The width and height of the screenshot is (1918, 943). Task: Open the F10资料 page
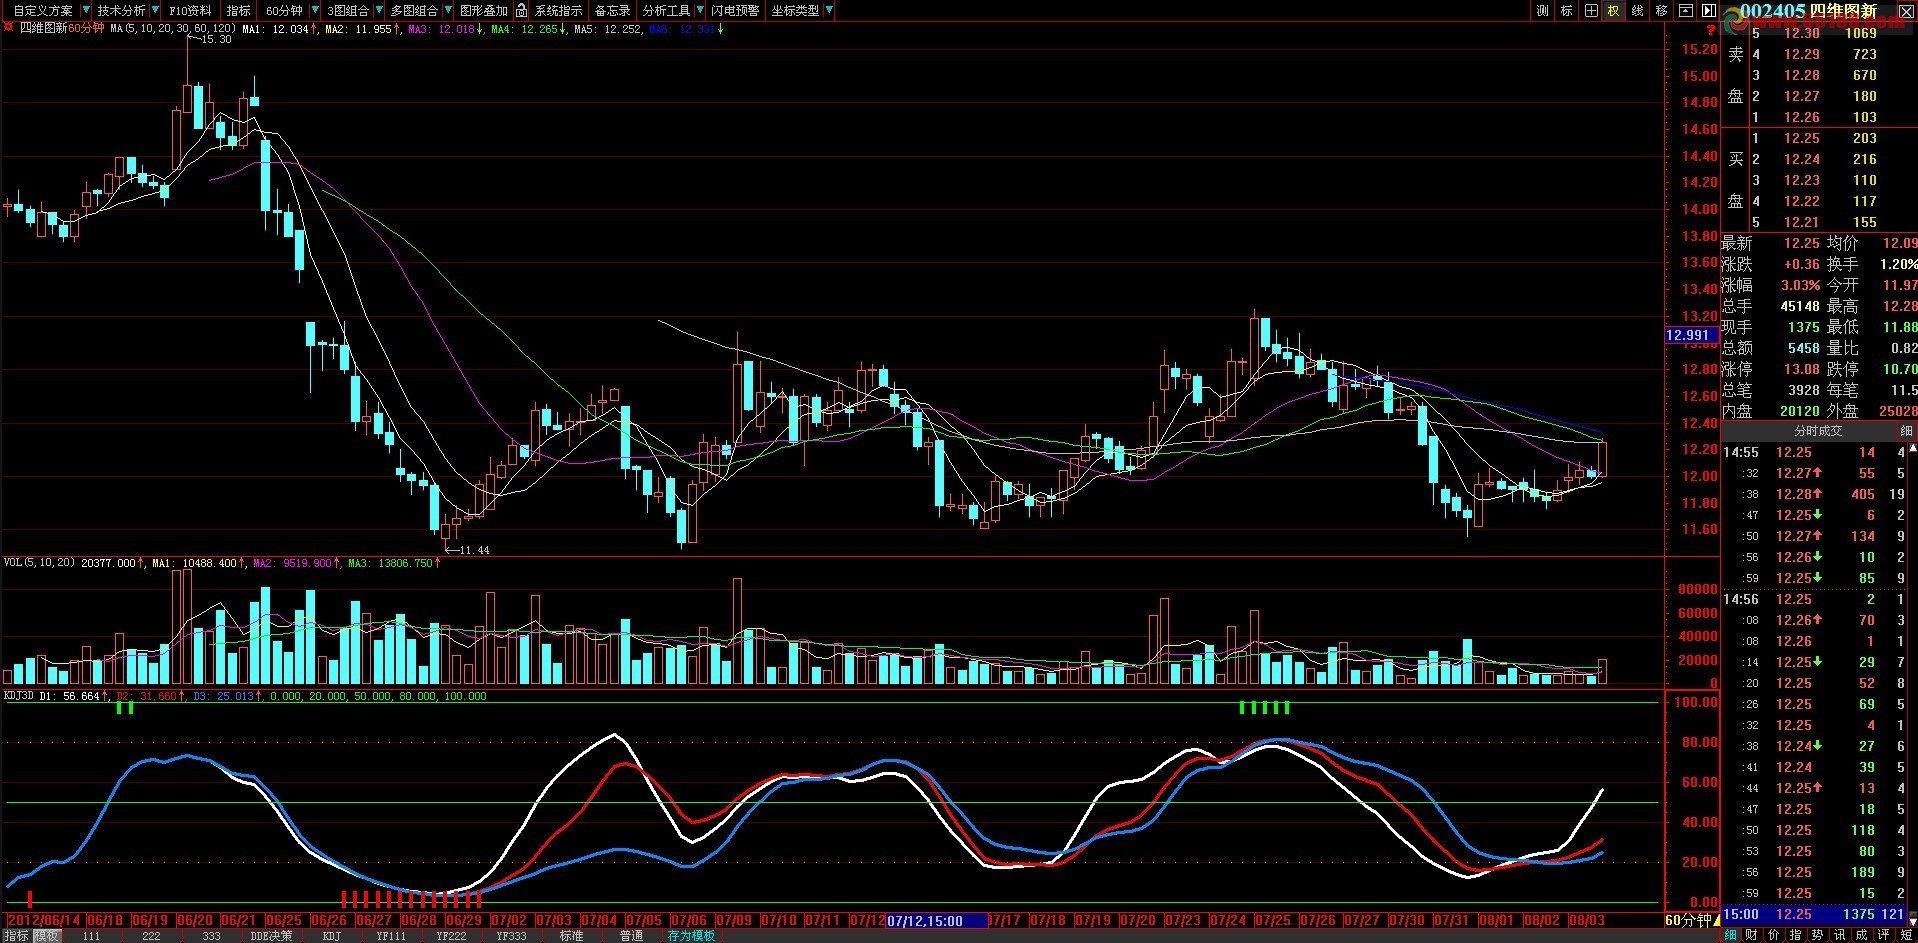click(190, 10)
